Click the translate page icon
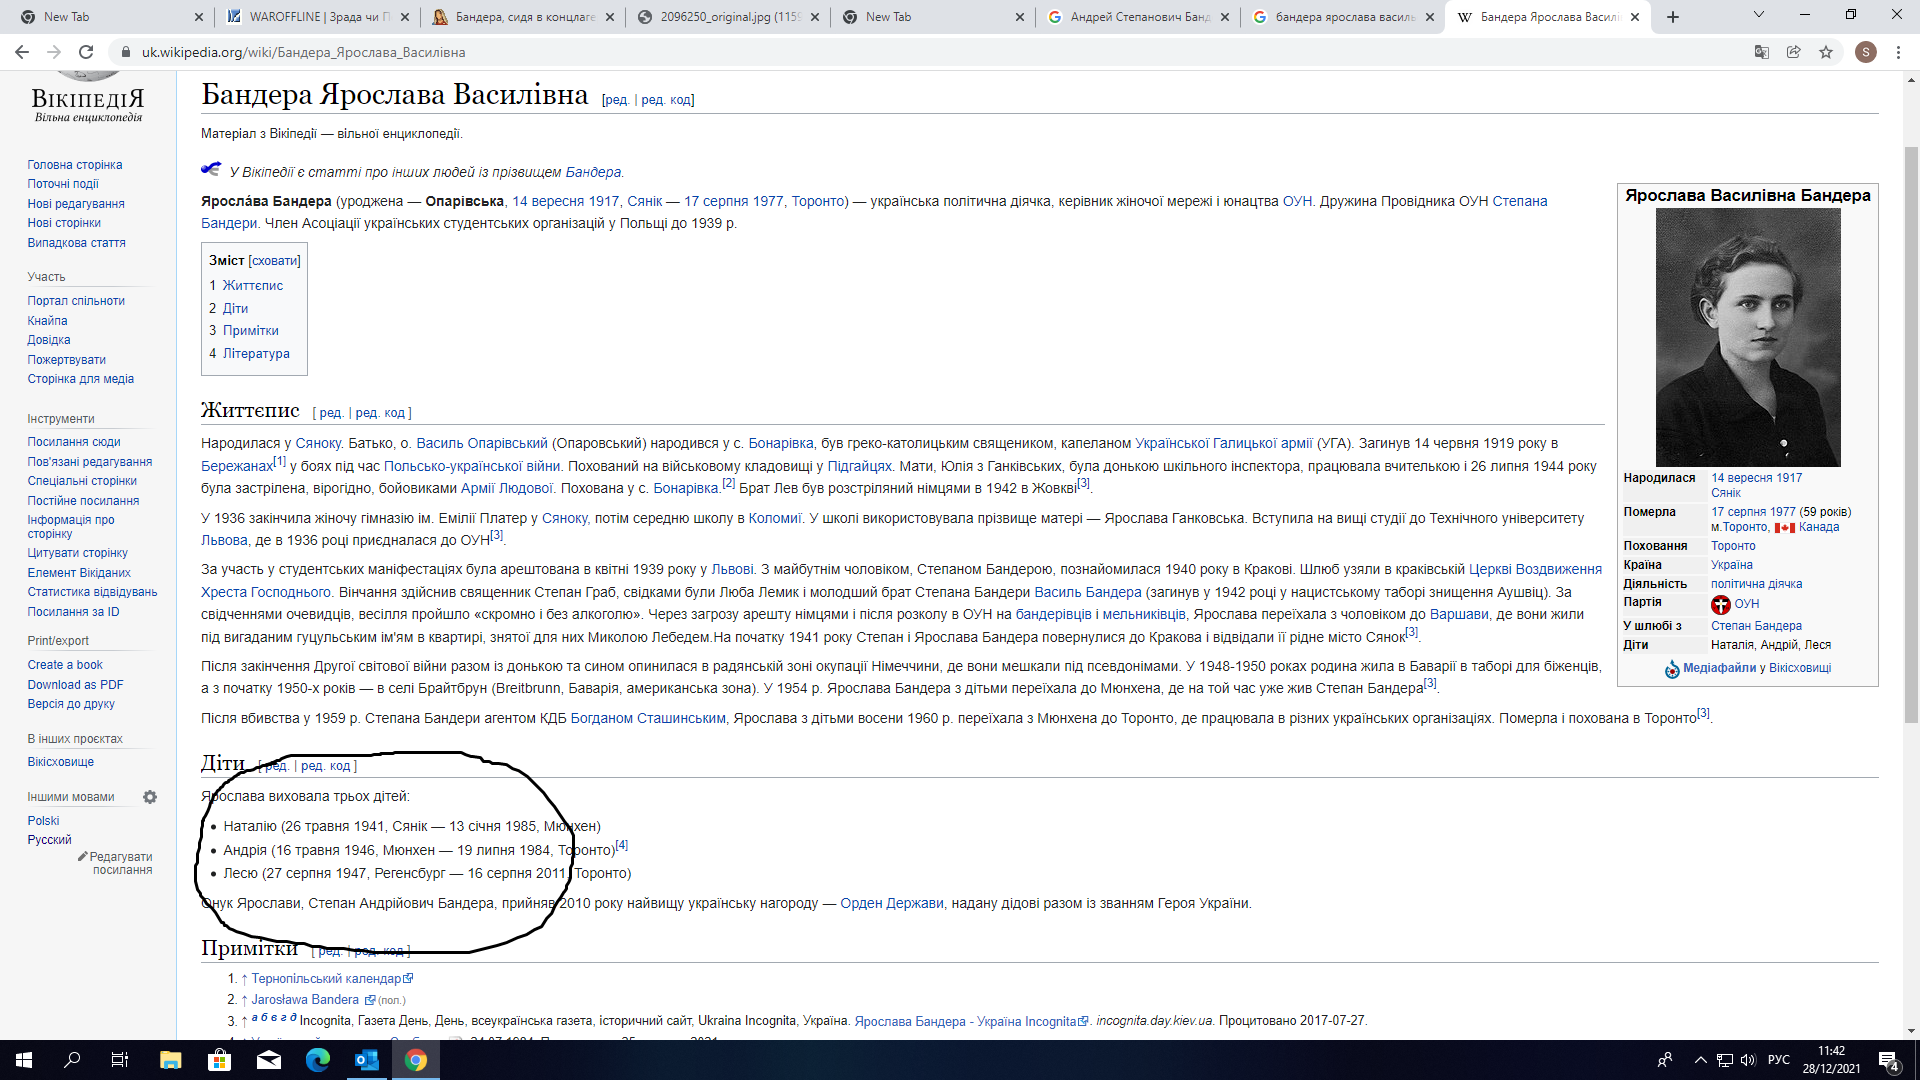Viewport: 1920px width, 1080px height. (1762, 52)
